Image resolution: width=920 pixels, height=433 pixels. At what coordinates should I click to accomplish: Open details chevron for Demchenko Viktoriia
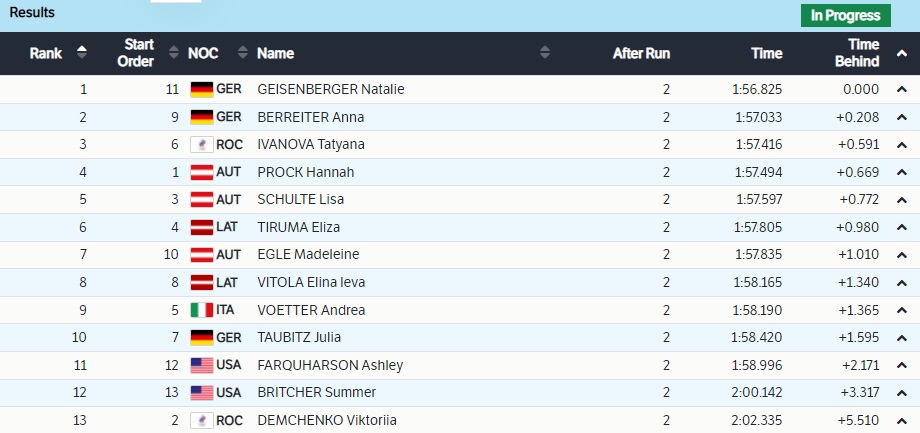click(x=901, y=420)
